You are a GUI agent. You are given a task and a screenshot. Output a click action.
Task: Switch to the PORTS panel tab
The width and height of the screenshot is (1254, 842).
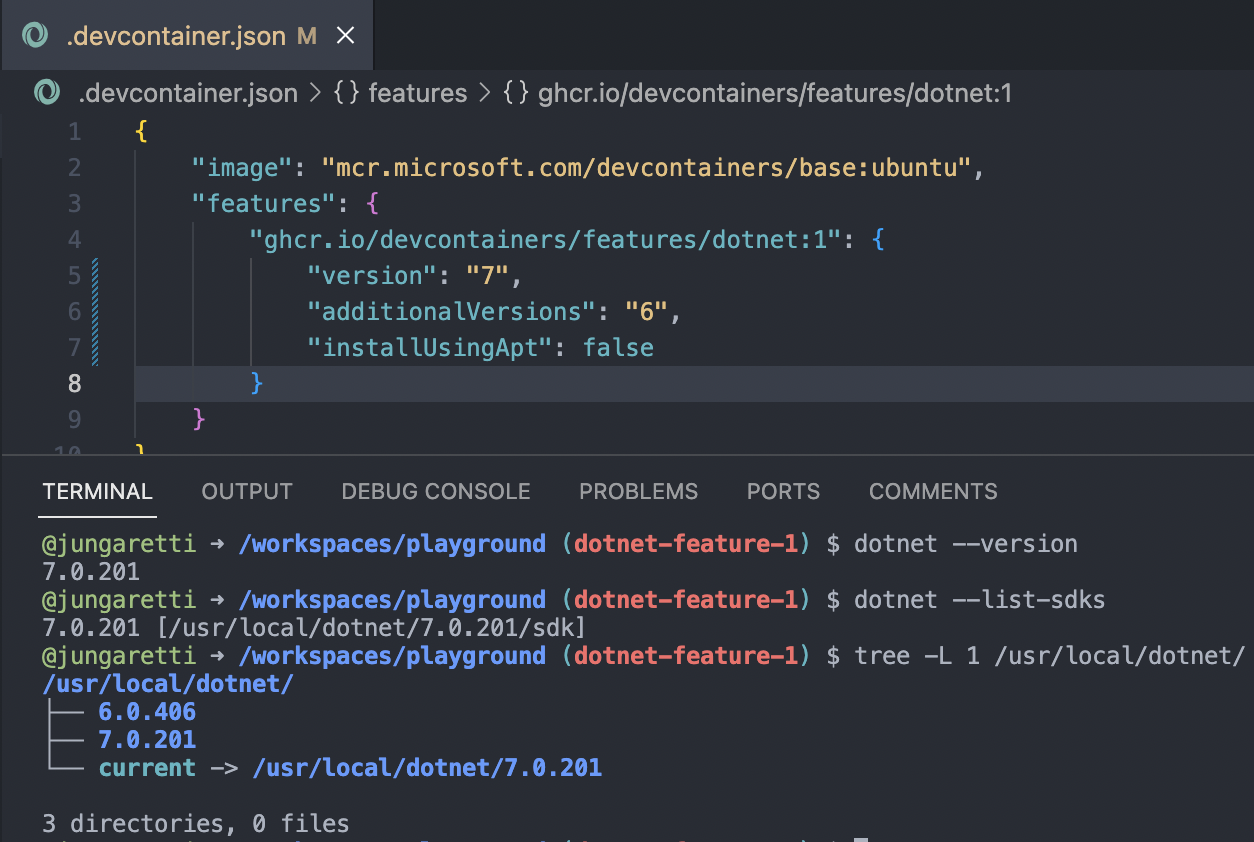(783, 491)
